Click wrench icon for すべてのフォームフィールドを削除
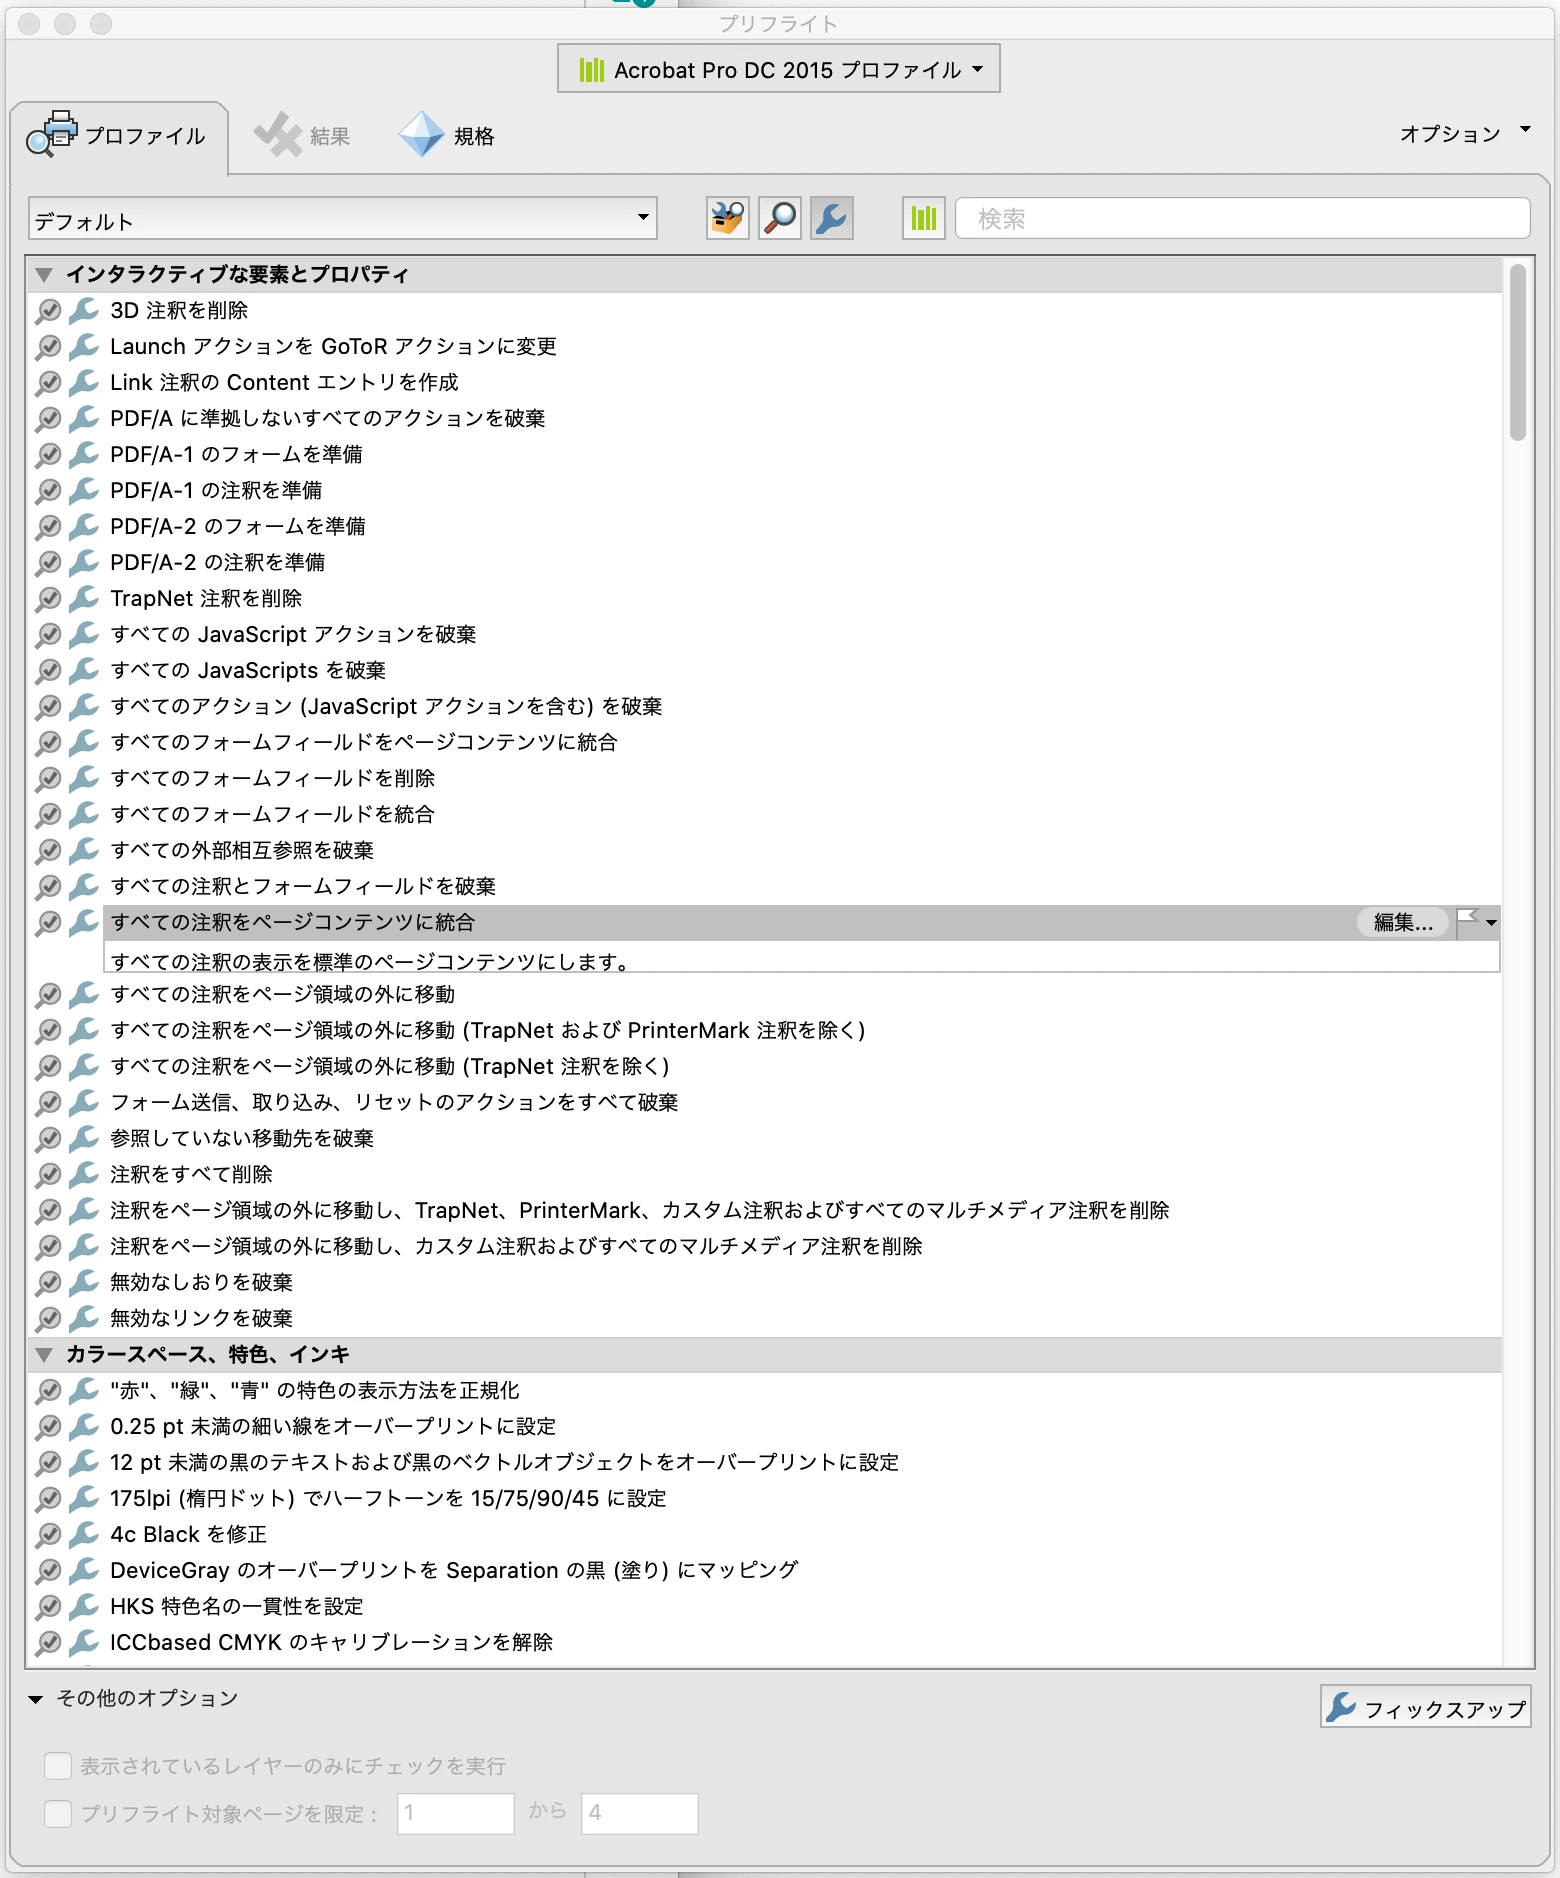 pyautogui.click(x=84, y=778)
